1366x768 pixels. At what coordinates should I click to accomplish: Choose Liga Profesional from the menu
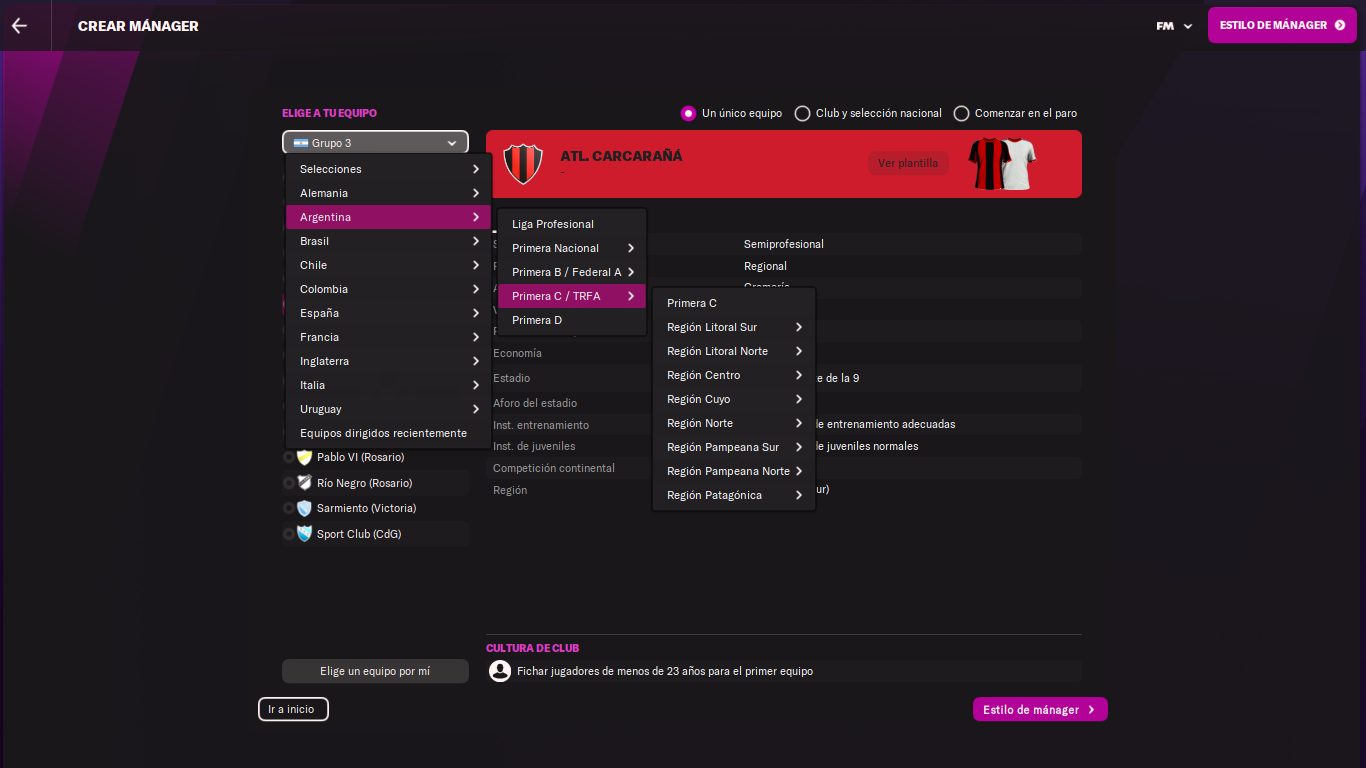click(553, 224)
